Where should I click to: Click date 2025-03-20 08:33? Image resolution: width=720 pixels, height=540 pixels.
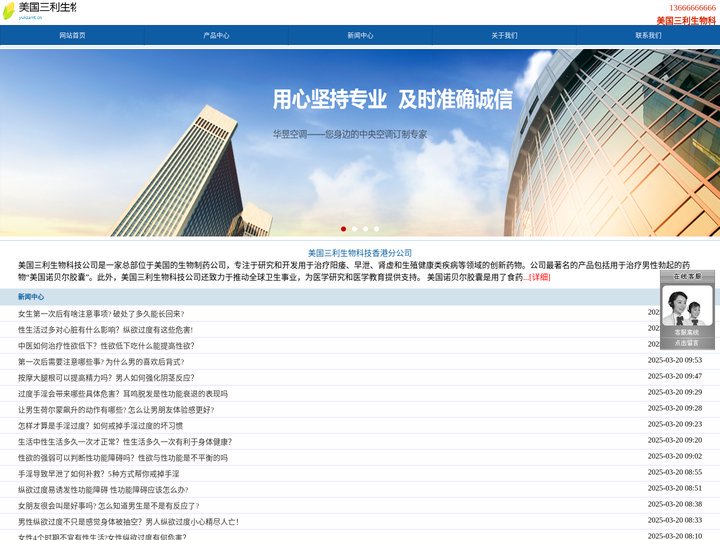coord(675,521)
